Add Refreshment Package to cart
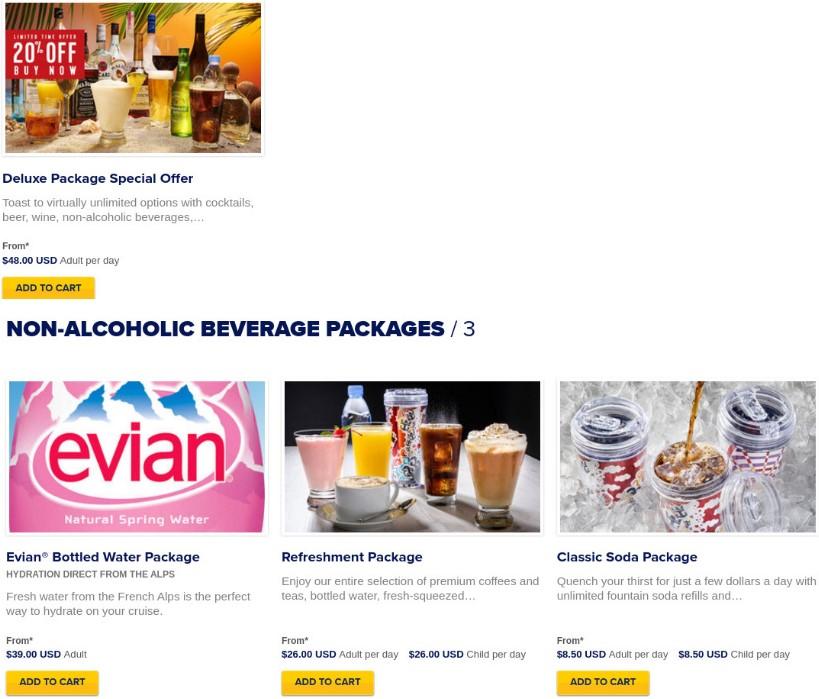Image resolution: width=819 pixels, height=699 pixels. (327, 682)
